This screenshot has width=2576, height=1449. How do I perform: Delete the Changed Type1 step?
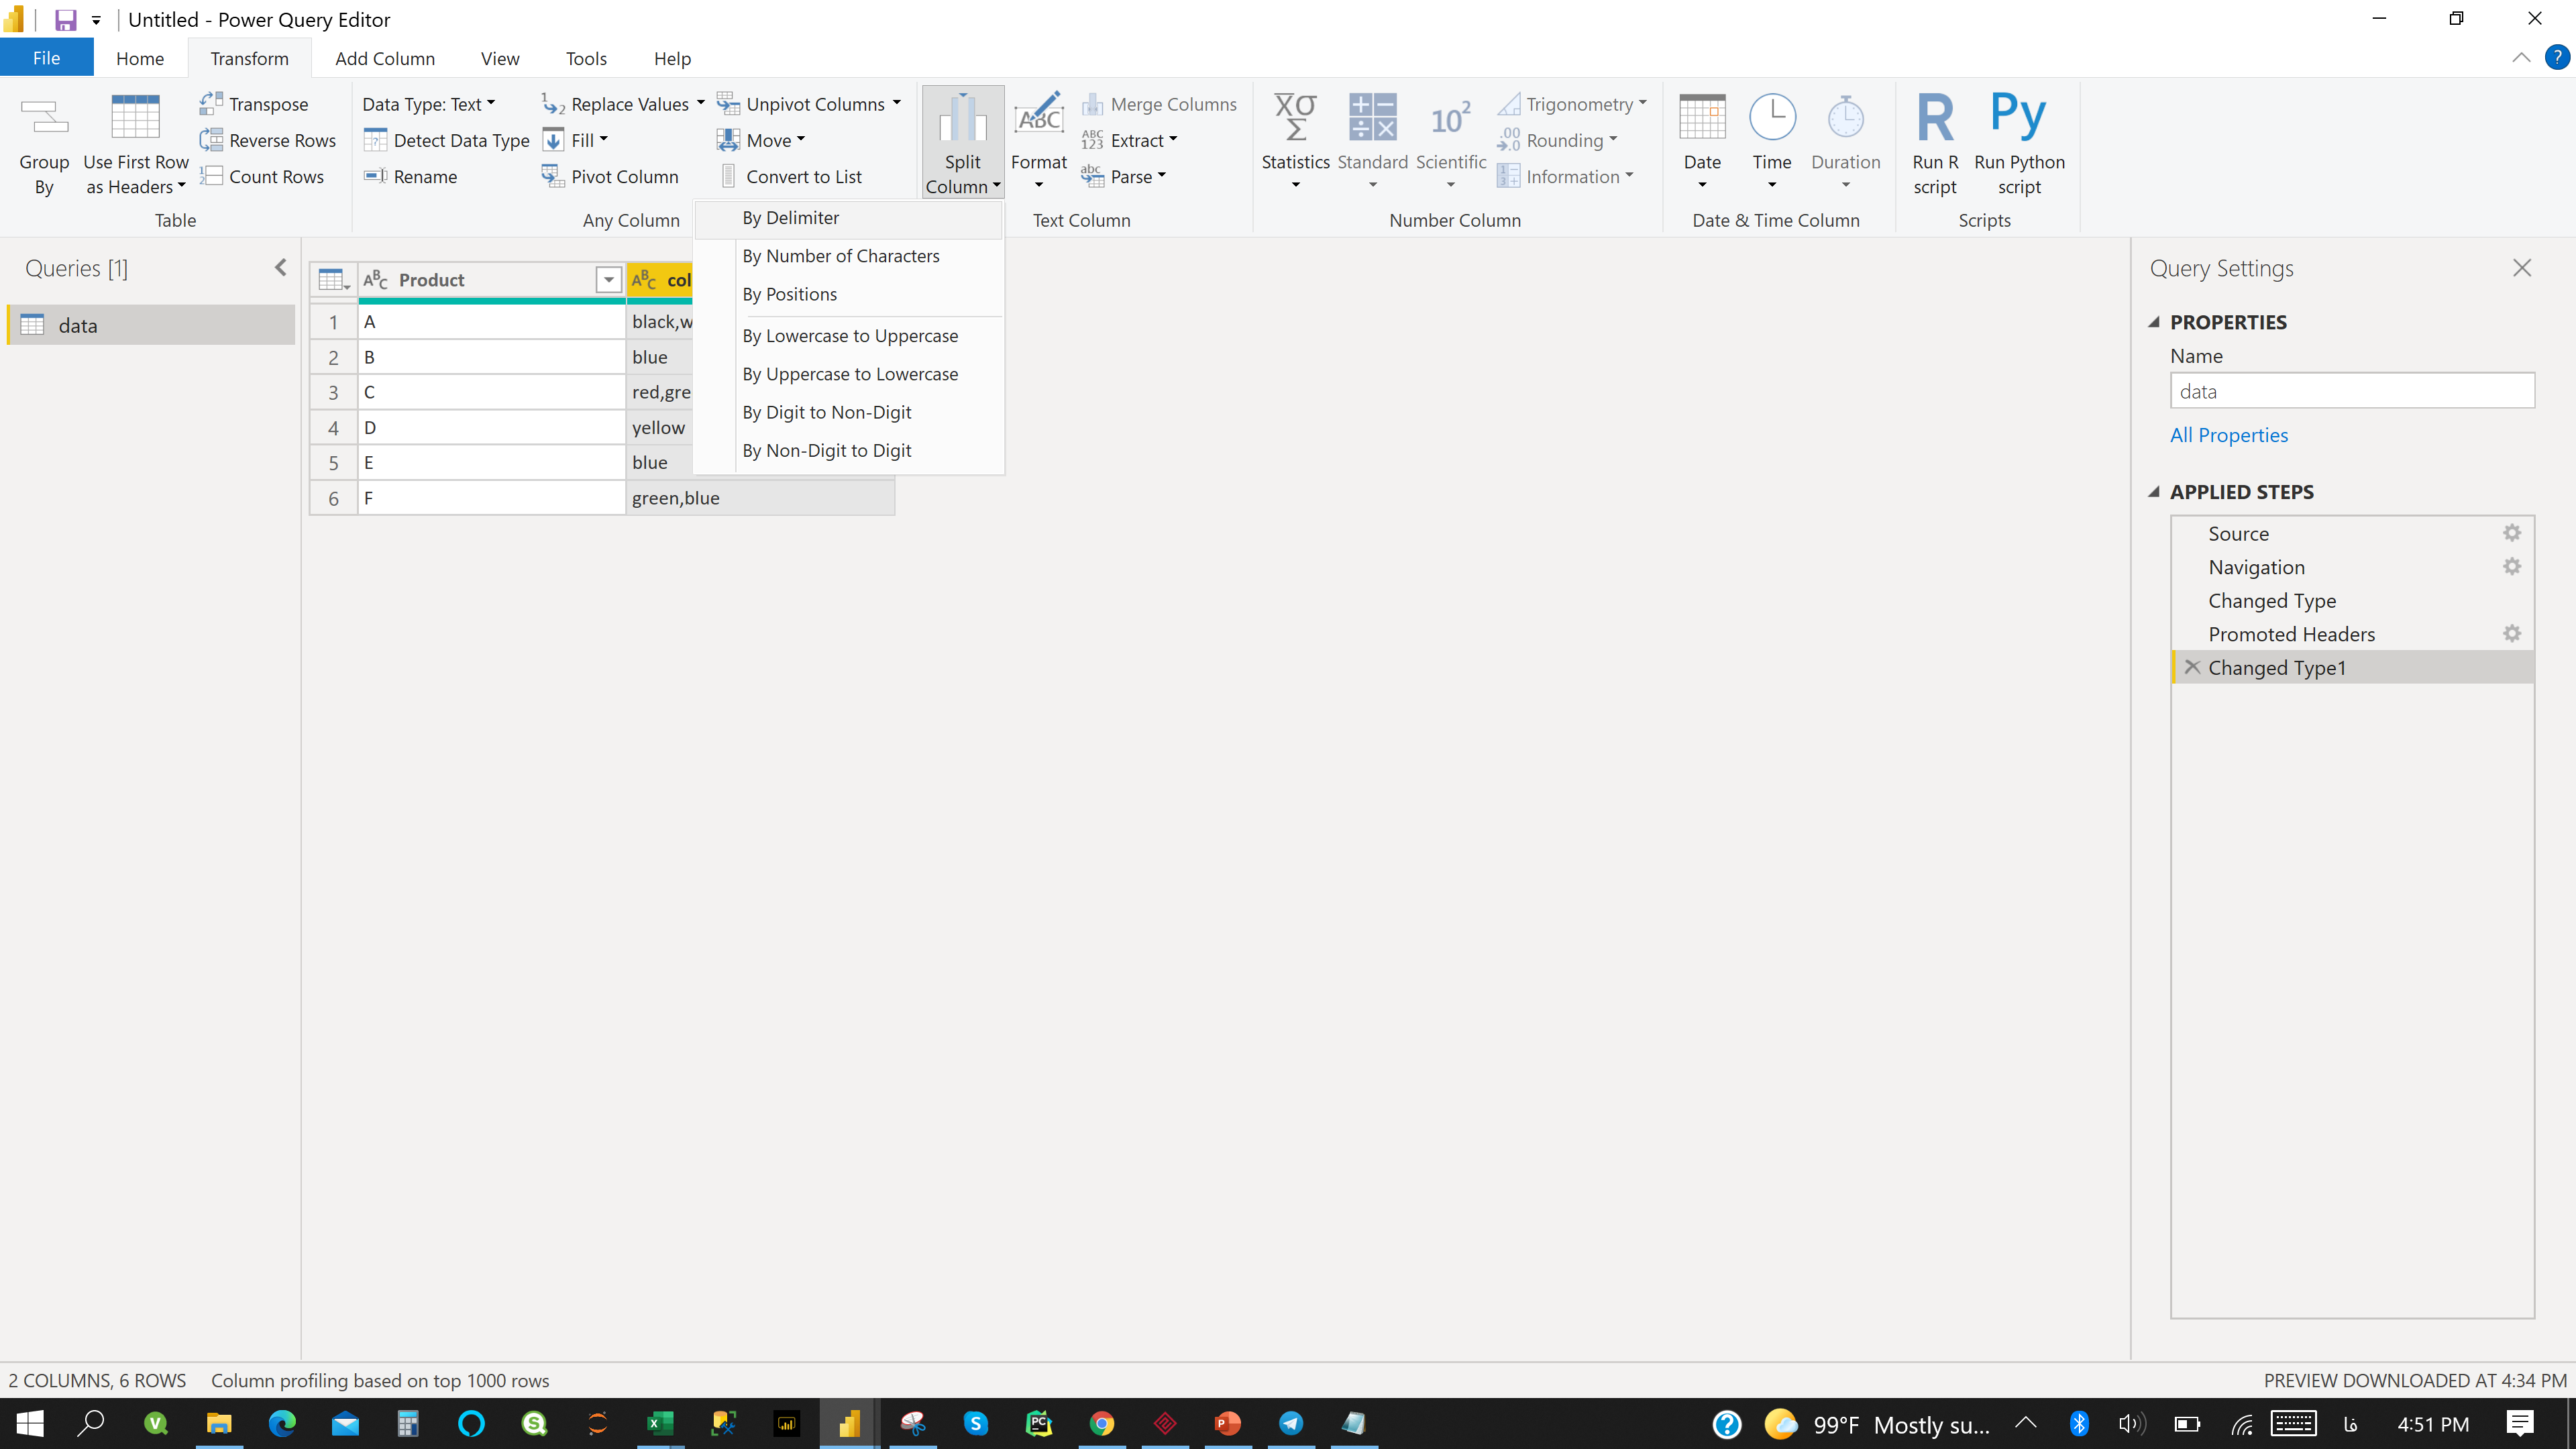(x=2192, y=667)
